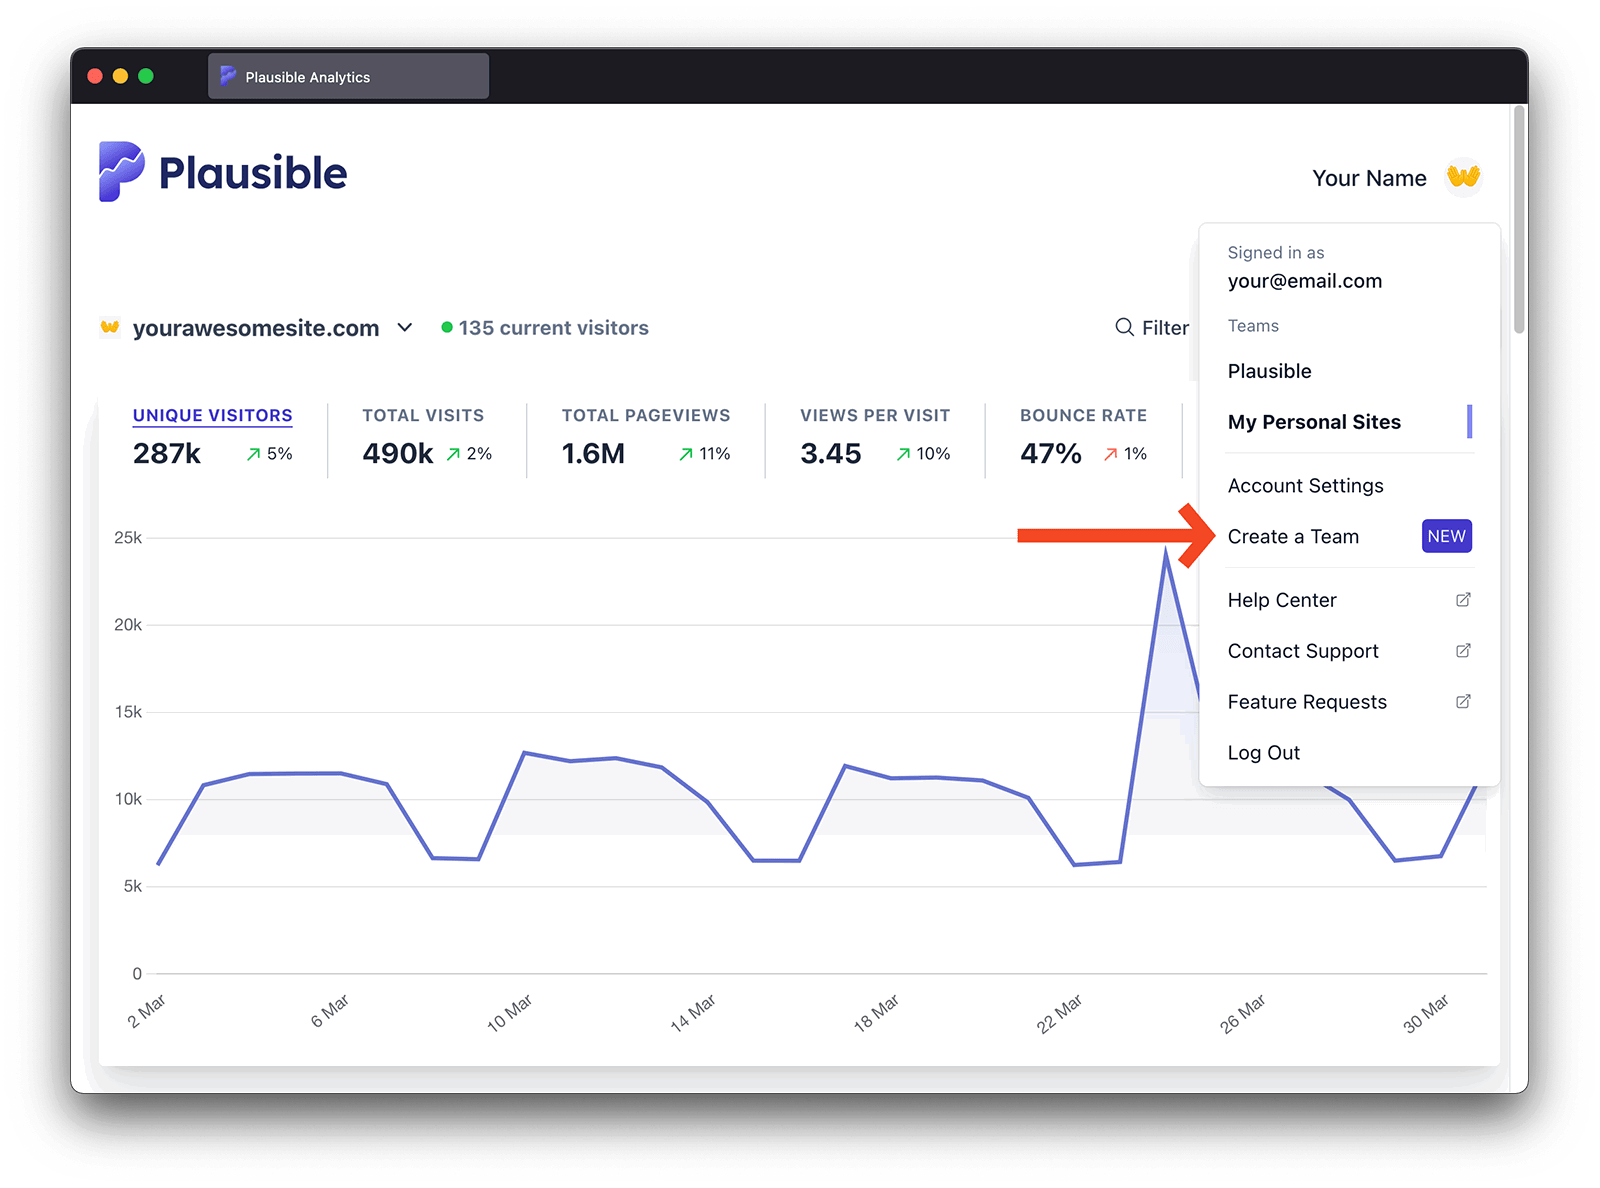This screenshot has height=1188, width=1600.
Task: Show the Total Pageviews metric
Action: click(645, 416)
